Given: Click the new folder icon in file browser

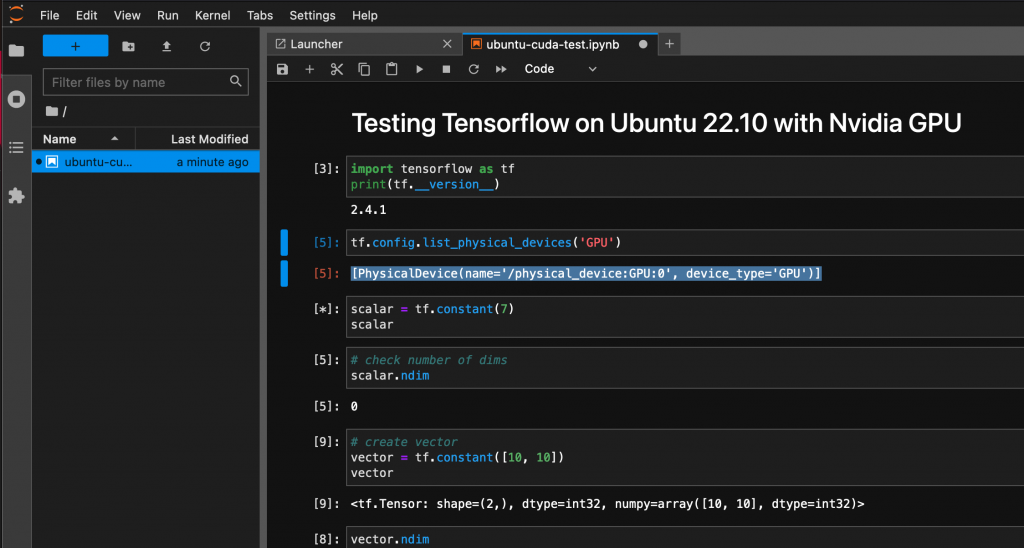Looking at the screenshot, I should [129, 46].
